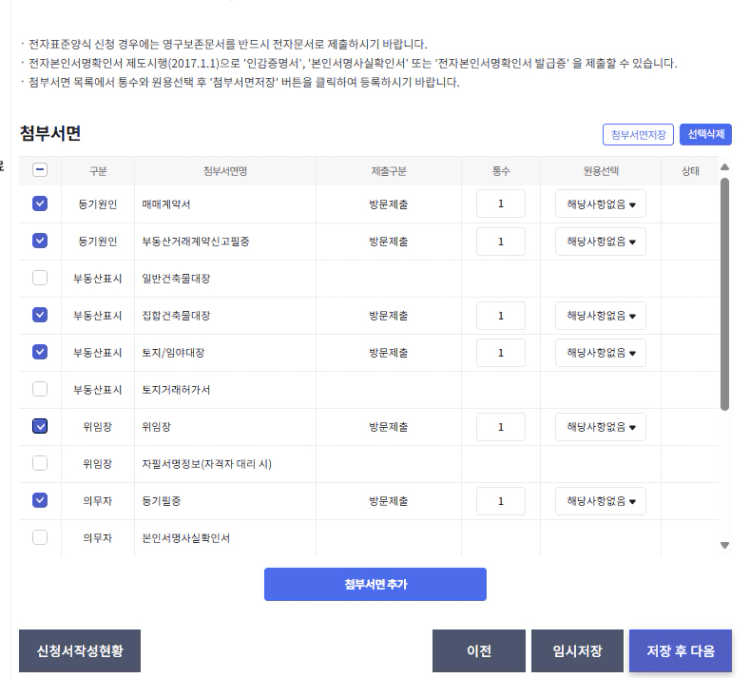This screenshot has width=750, height=678.
Task: Open 원용선택 dropdown for 집합건축물대장
Action: pyautogui.click(x=600, y=315)
